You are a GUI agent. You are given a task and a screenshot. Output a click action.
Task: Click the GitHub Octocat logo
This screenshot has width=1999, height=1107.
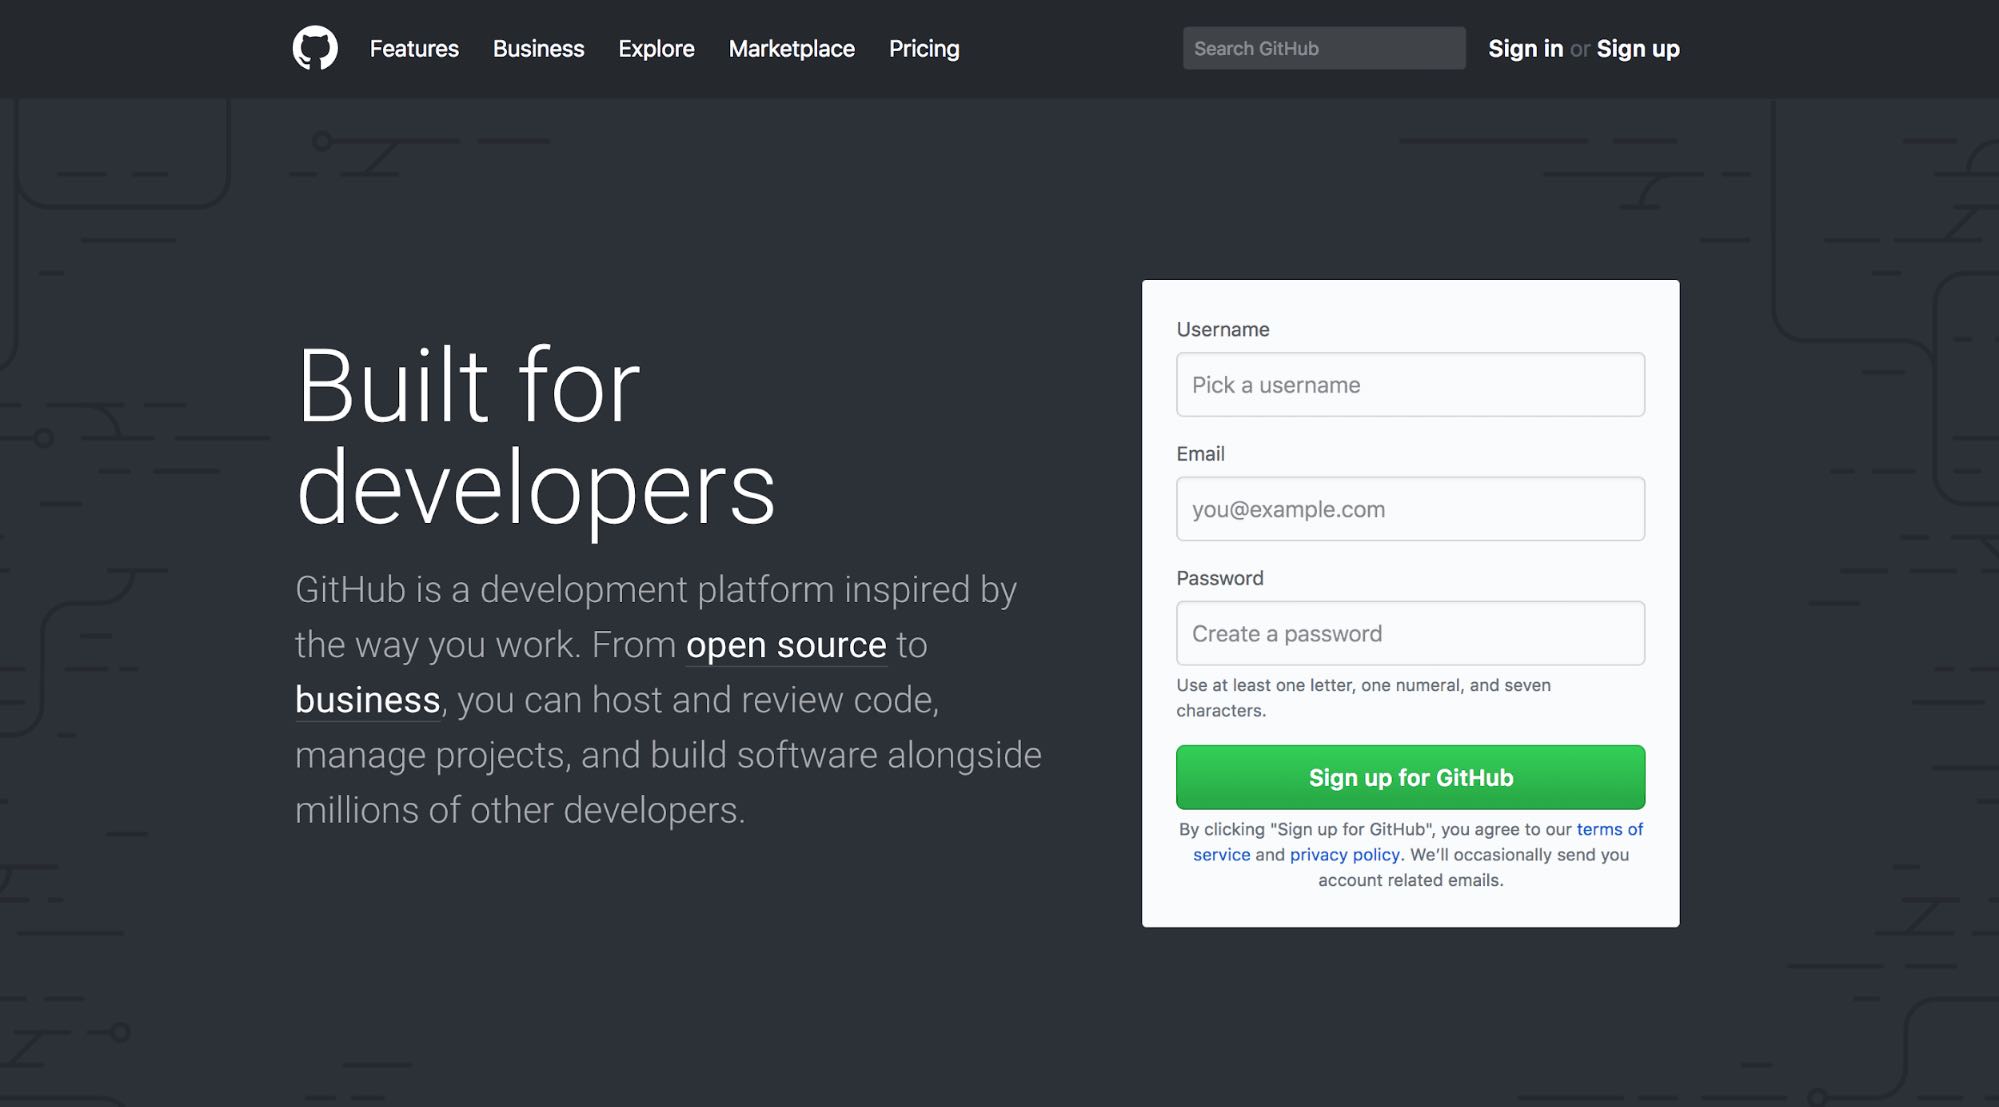pos(315,48)
